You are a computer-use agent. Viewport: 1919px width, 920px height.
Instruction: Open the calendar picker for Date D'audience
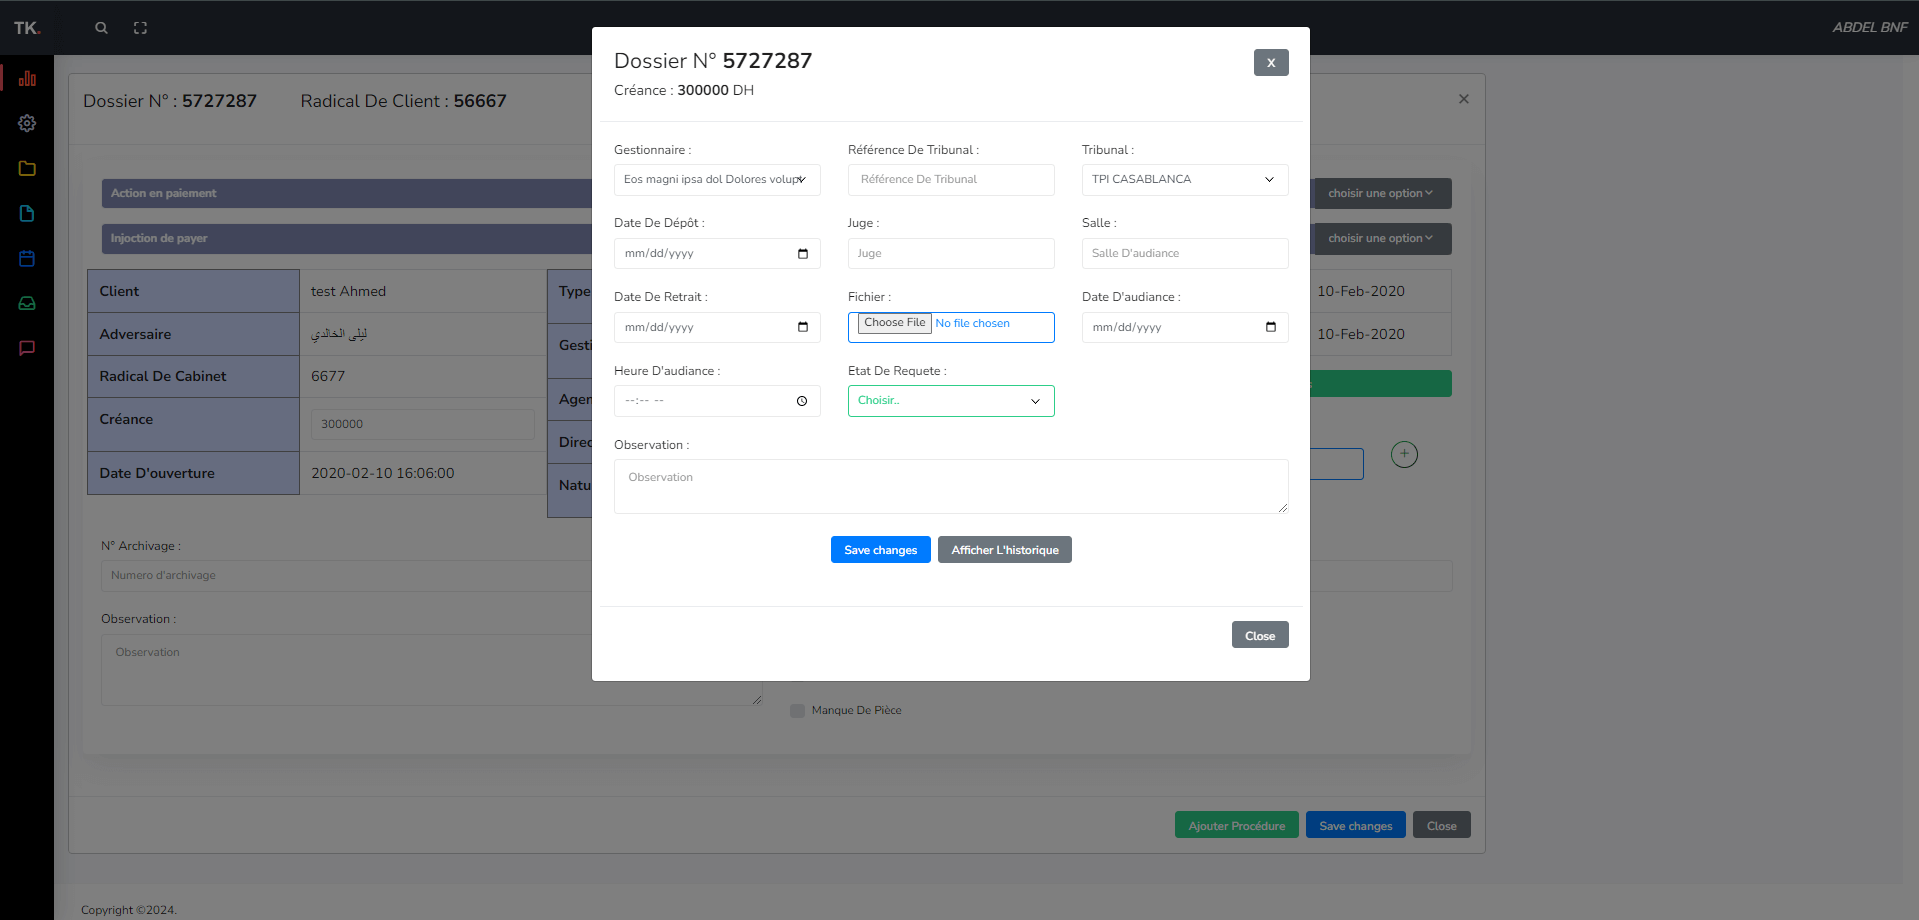coord(1271,327)
